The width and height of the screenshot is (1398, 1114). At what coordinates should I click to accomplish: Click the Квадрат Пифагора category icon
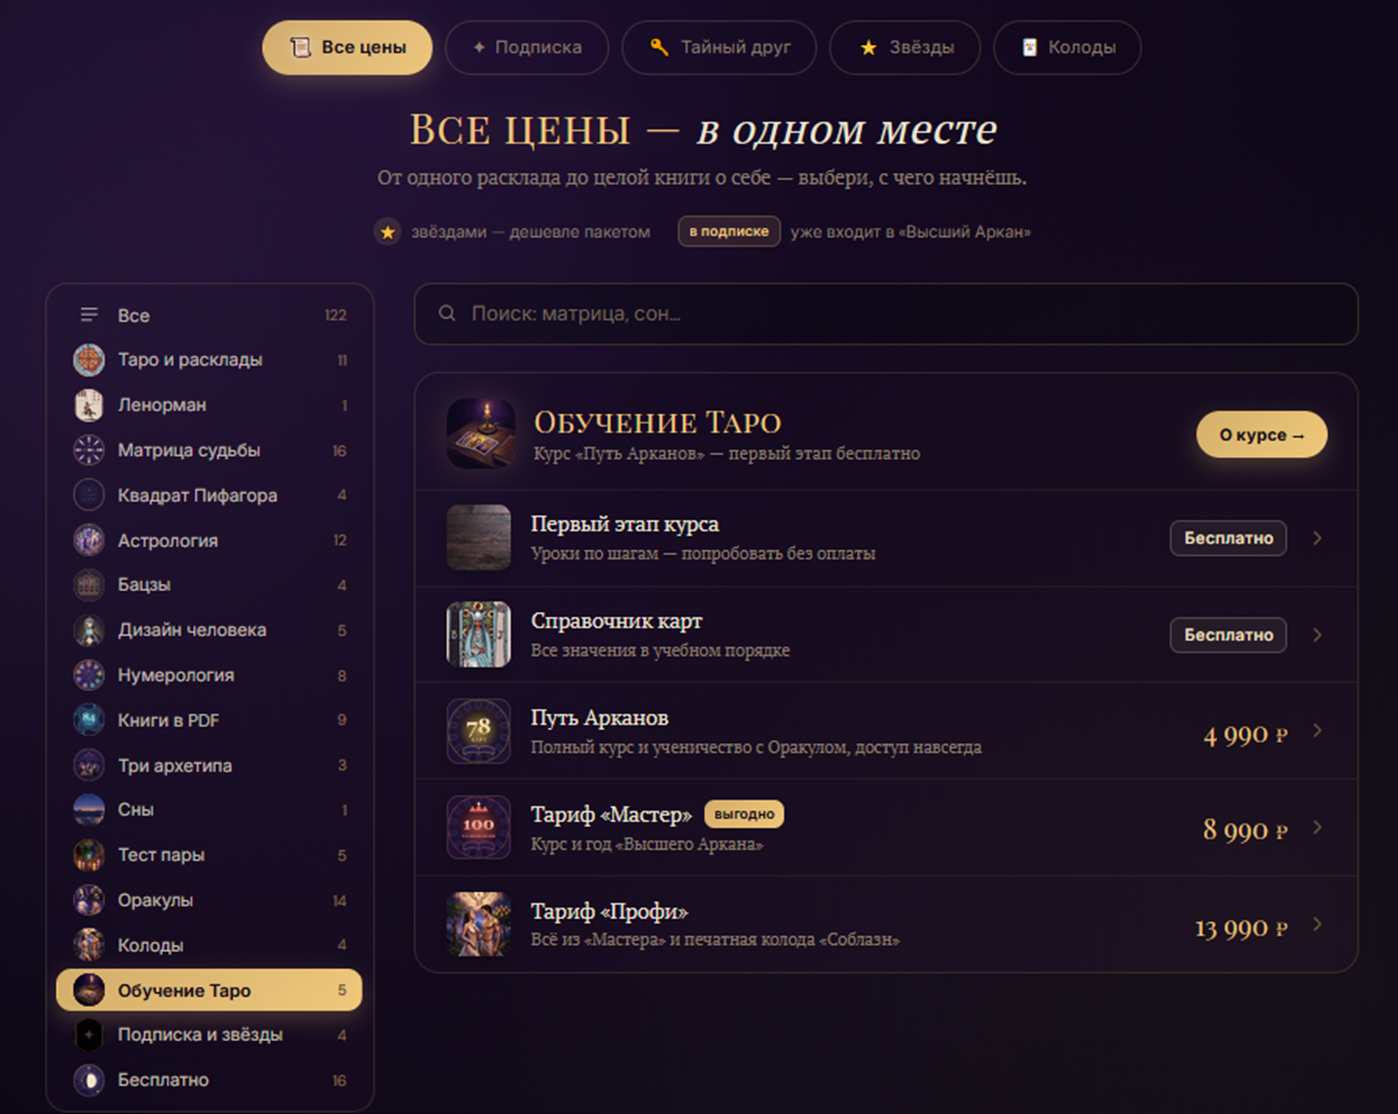point(89,495)
